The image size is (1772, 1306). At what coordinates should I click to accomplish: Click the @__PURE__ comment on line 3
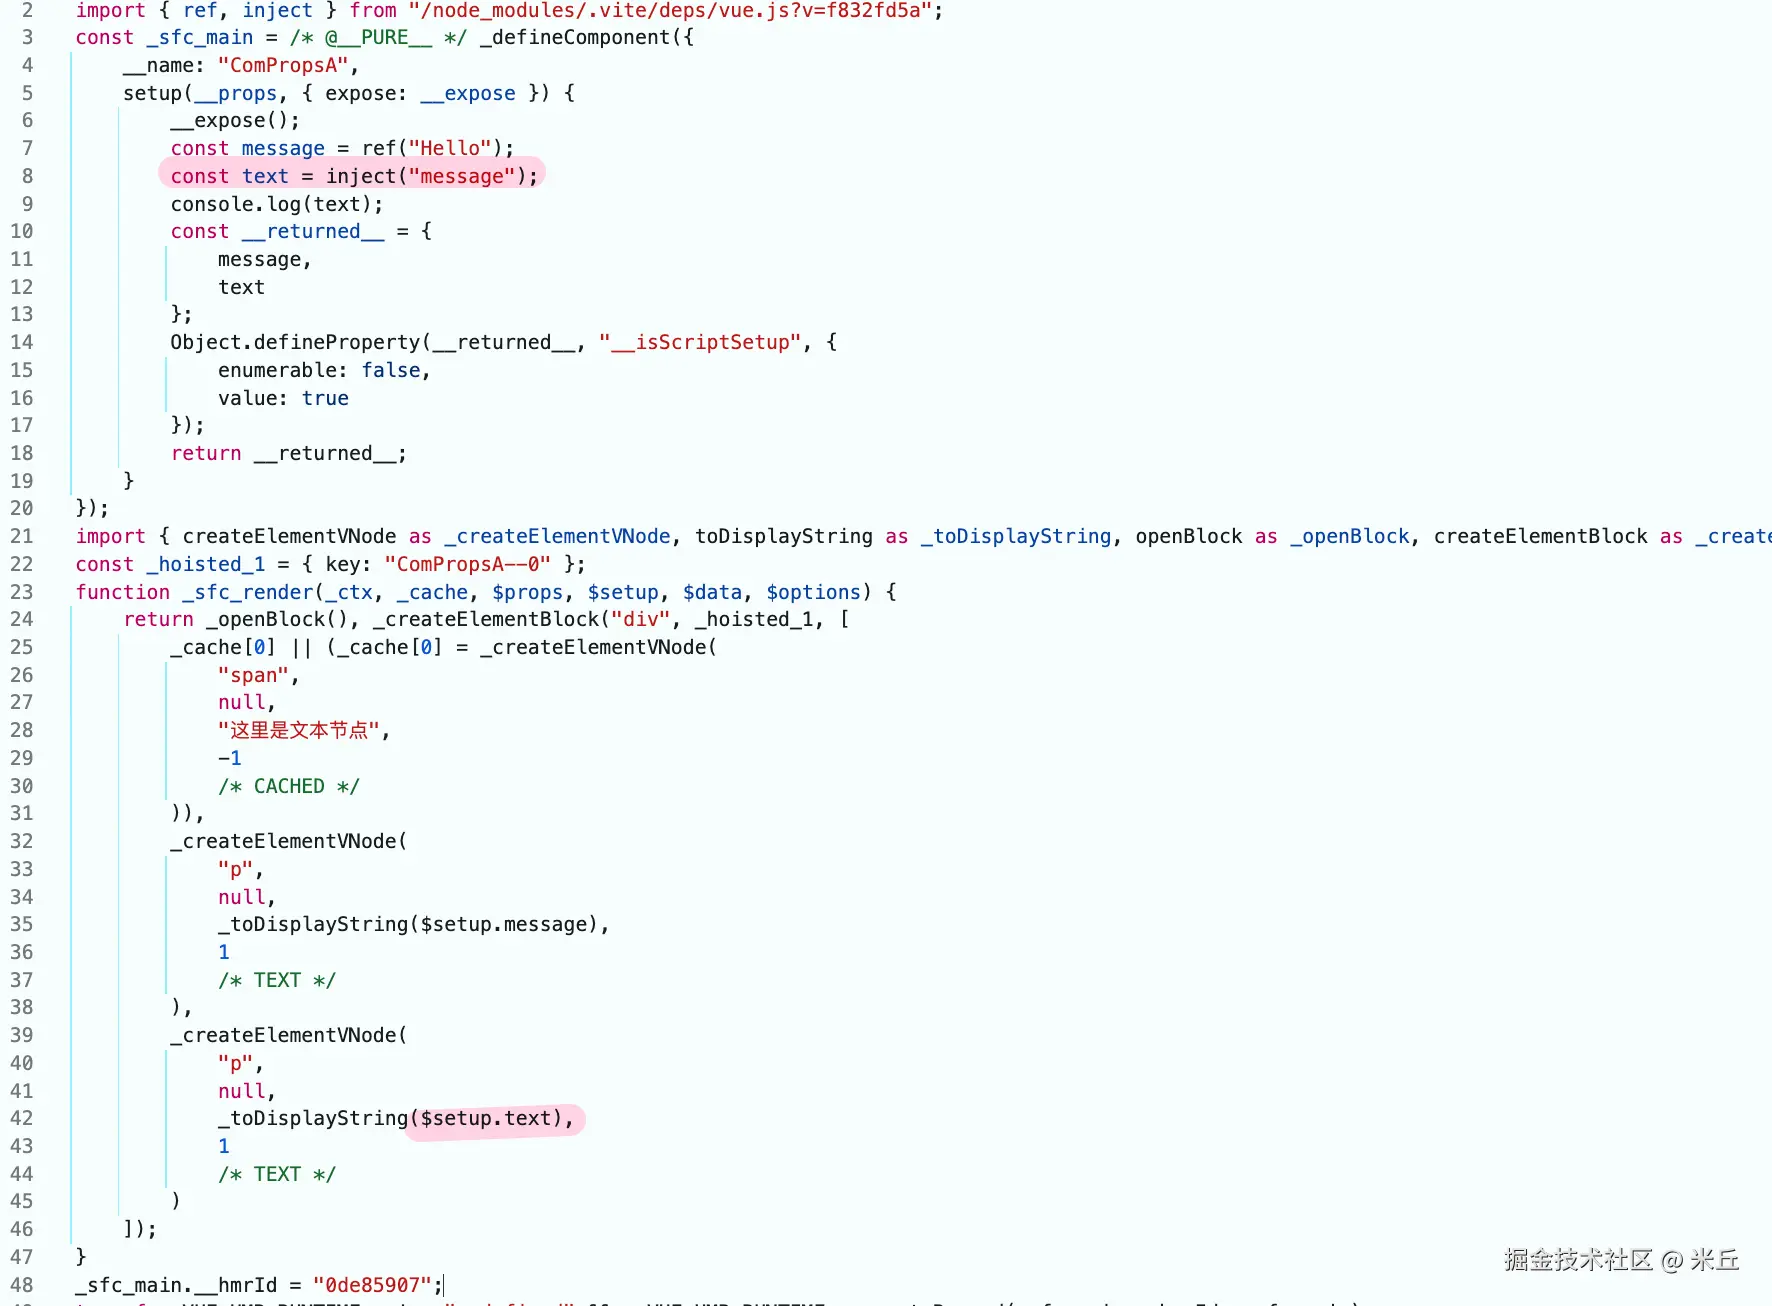coord(379,37)
